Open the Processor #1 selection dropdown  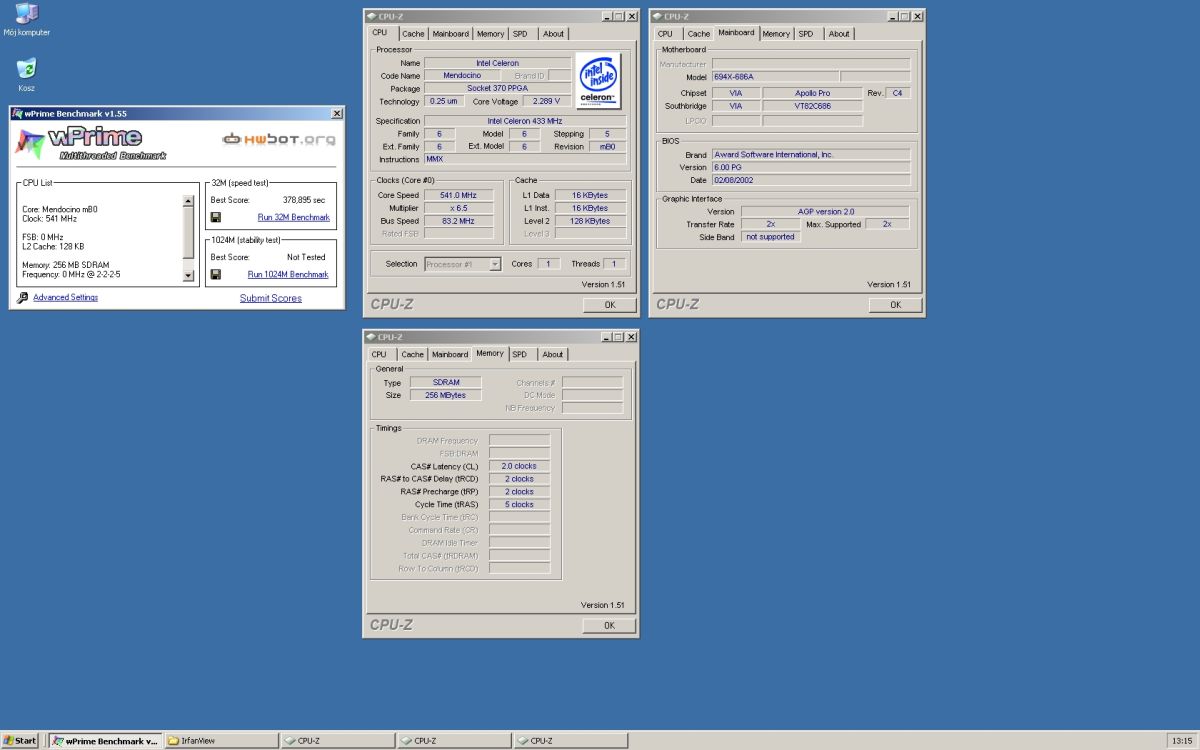pyautogui.click(x=495, y=264)
